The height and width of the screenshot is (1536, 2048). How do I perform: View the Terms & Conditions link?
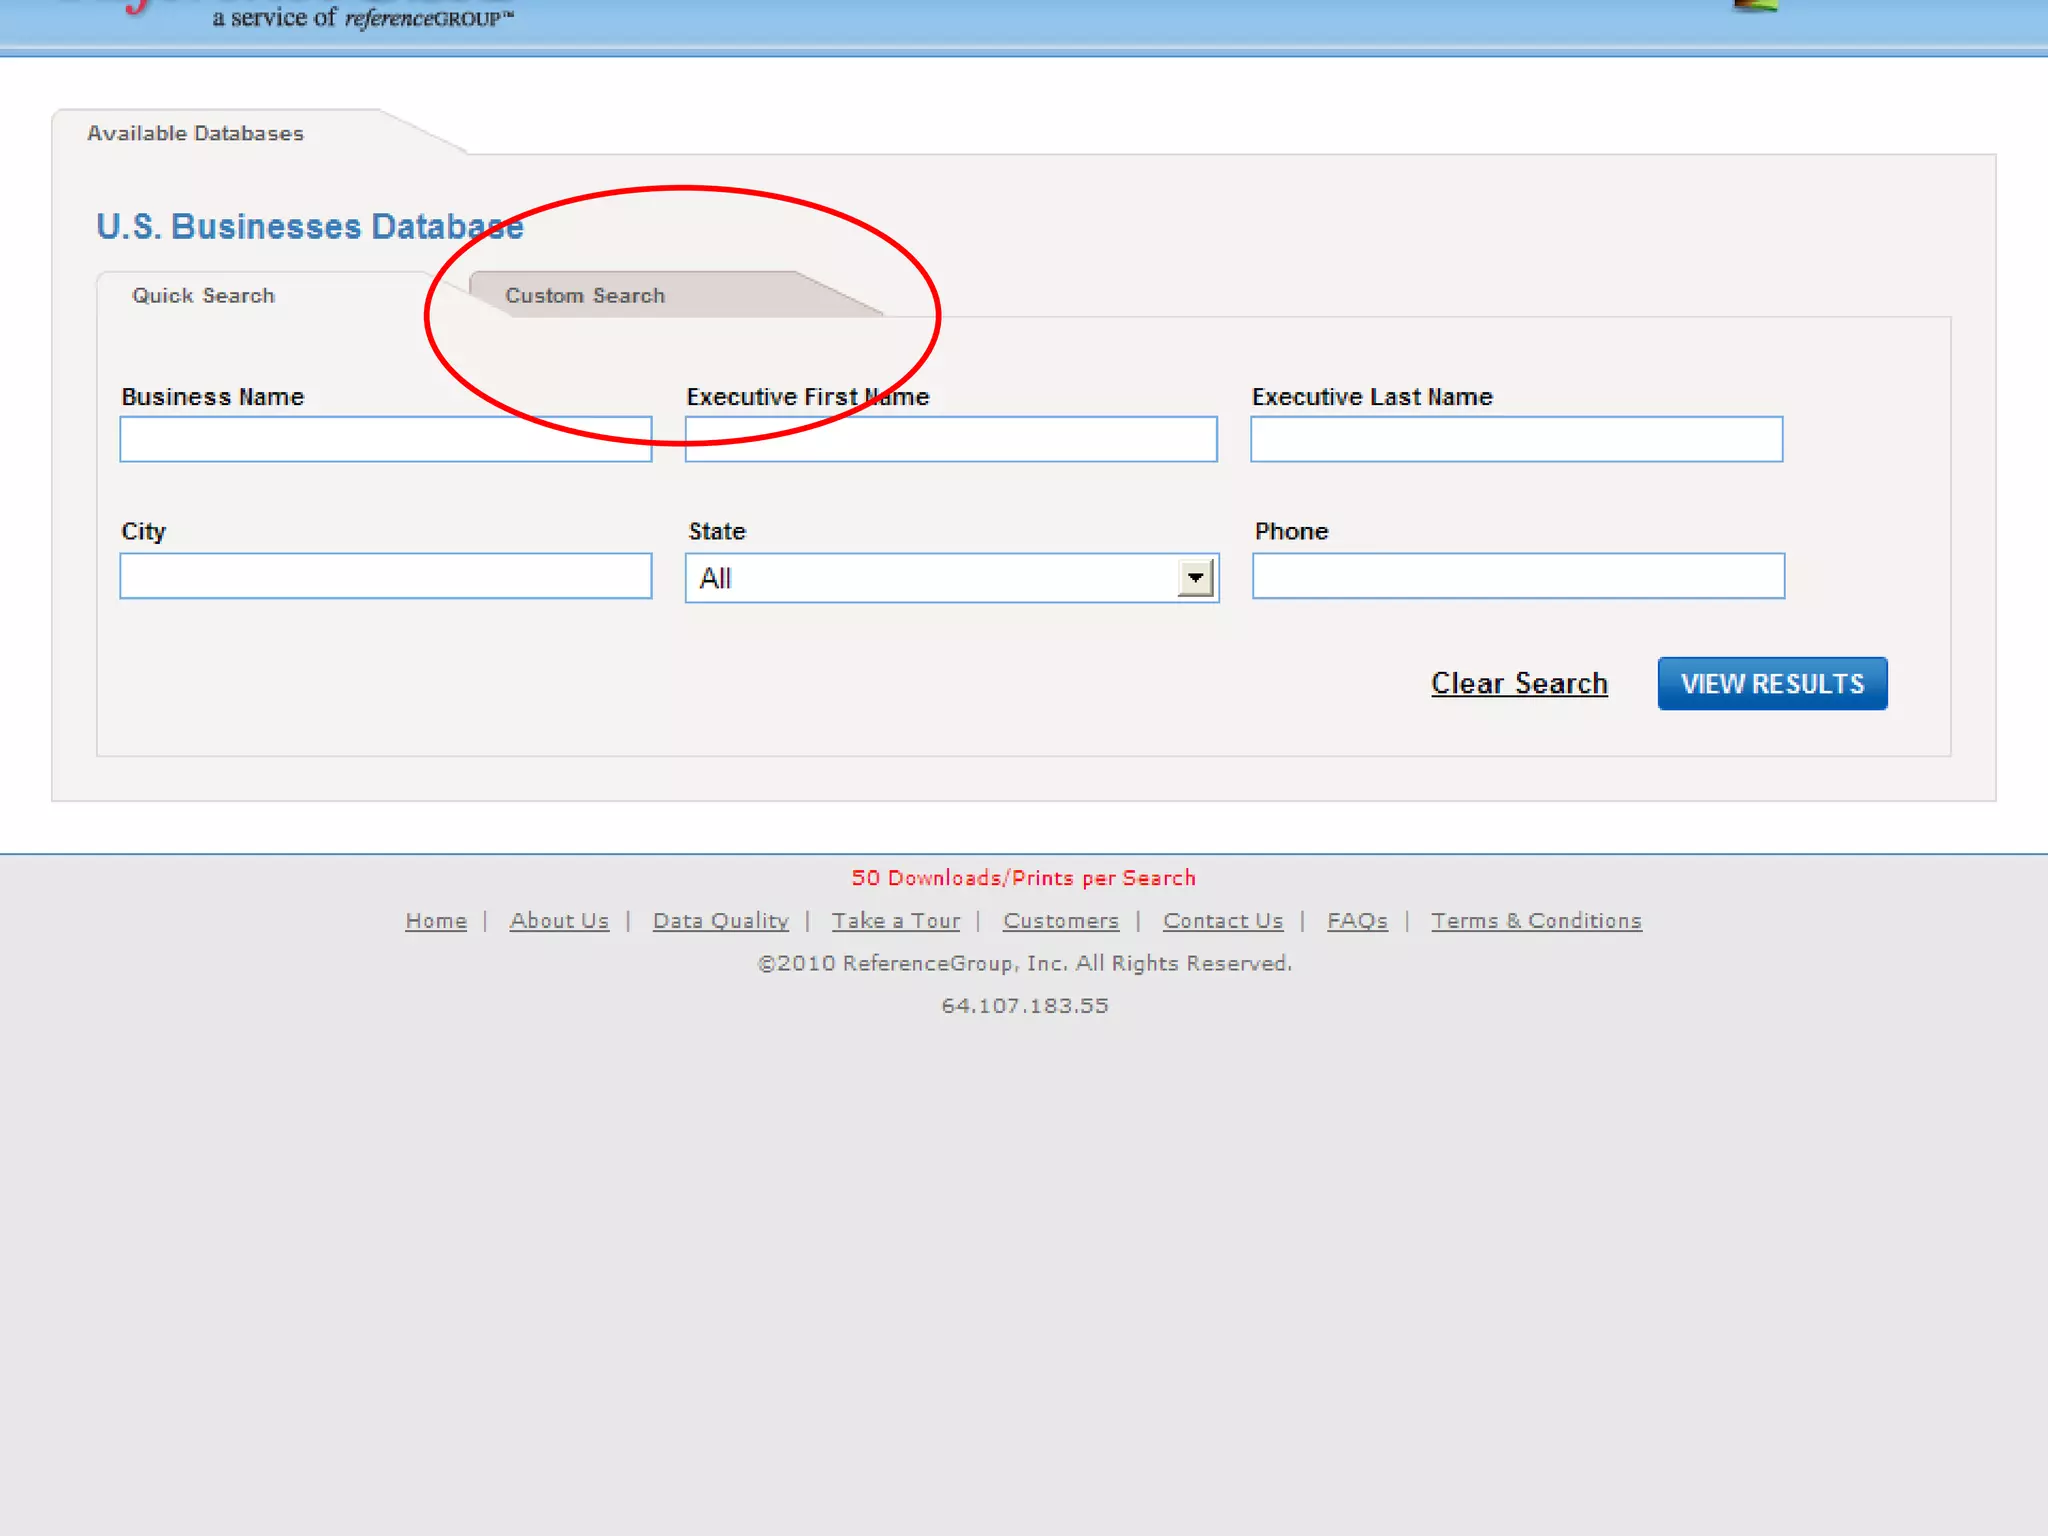(1536, 921)
